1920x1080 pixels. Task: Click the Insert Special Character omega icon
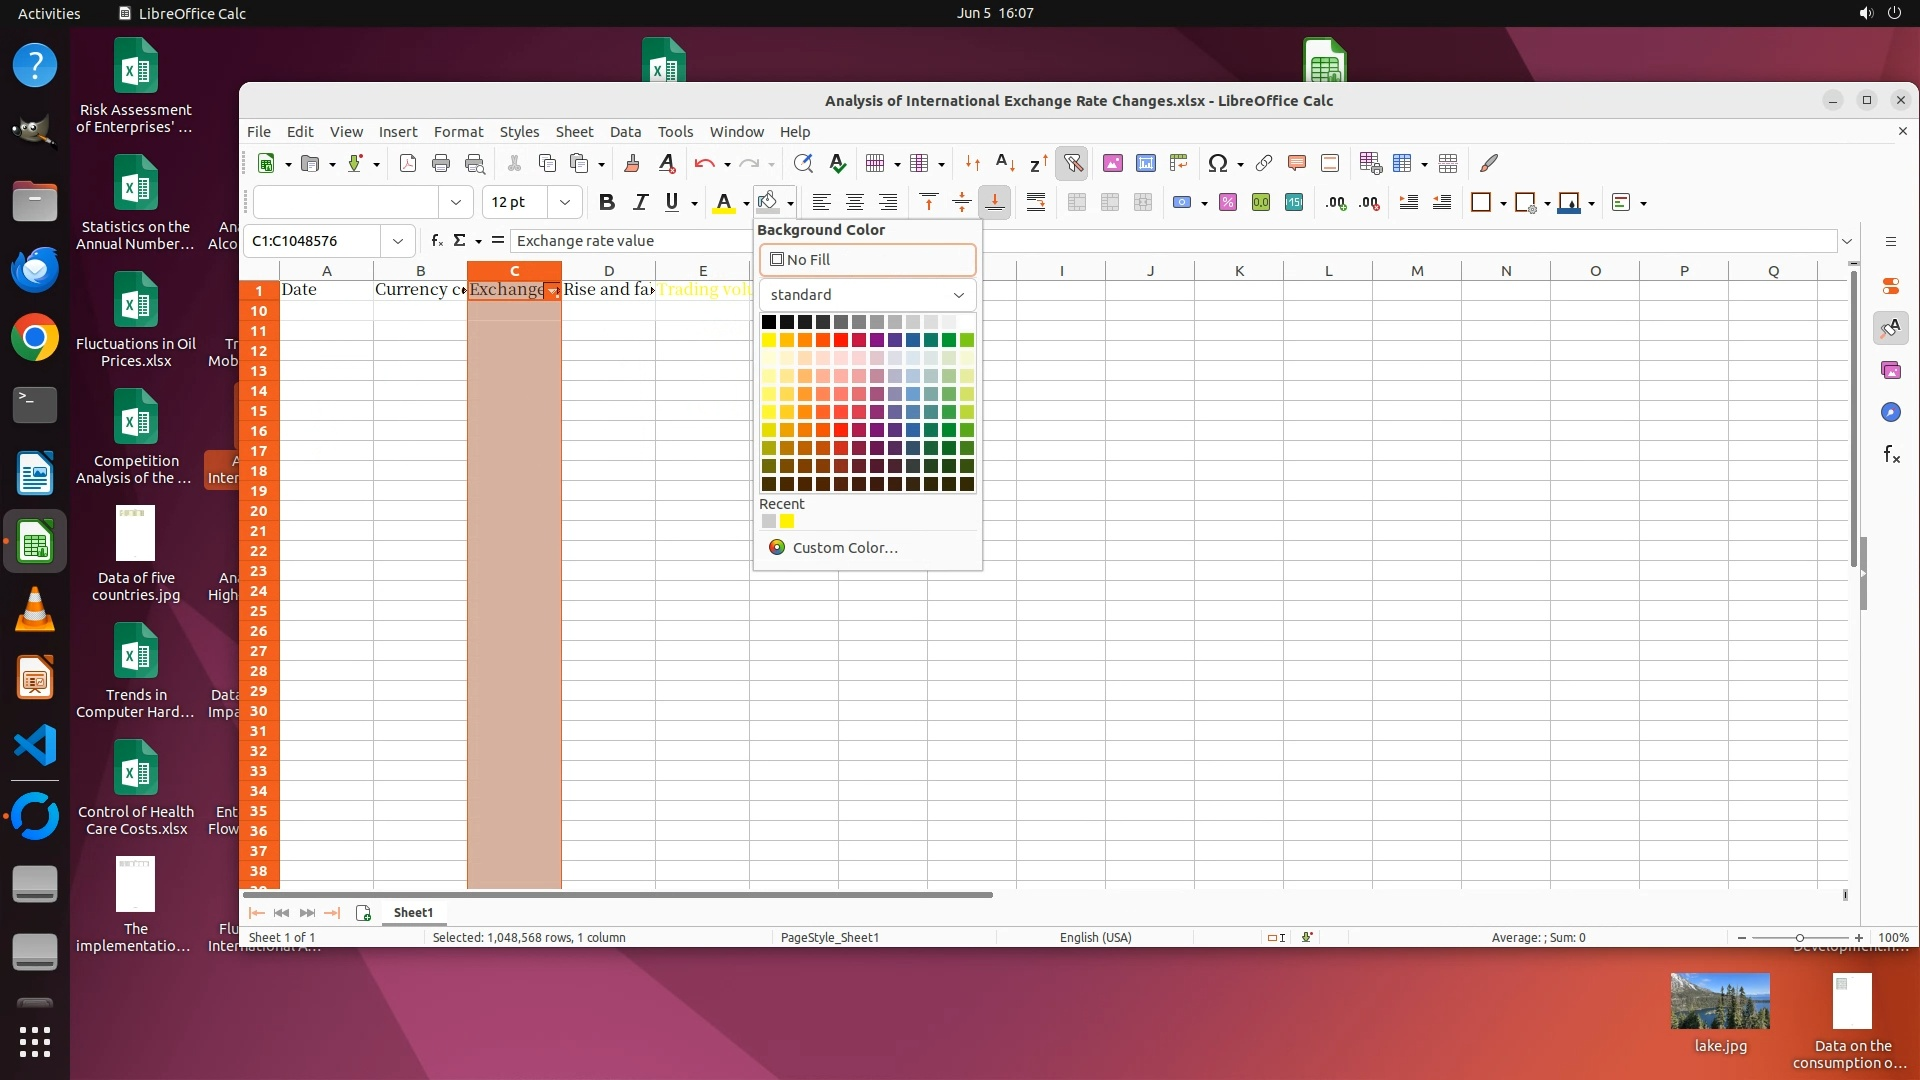(x=1217, y=163)
